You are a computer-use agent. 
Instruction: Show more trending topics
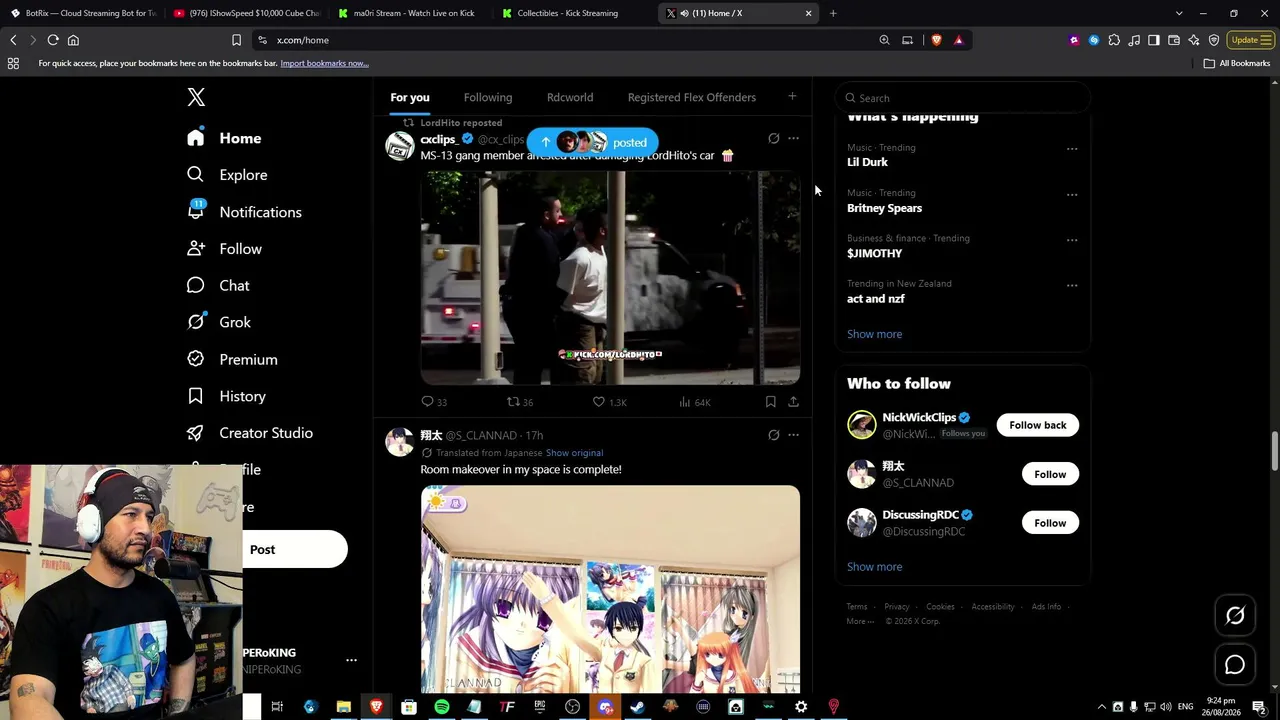click(874, 334)
